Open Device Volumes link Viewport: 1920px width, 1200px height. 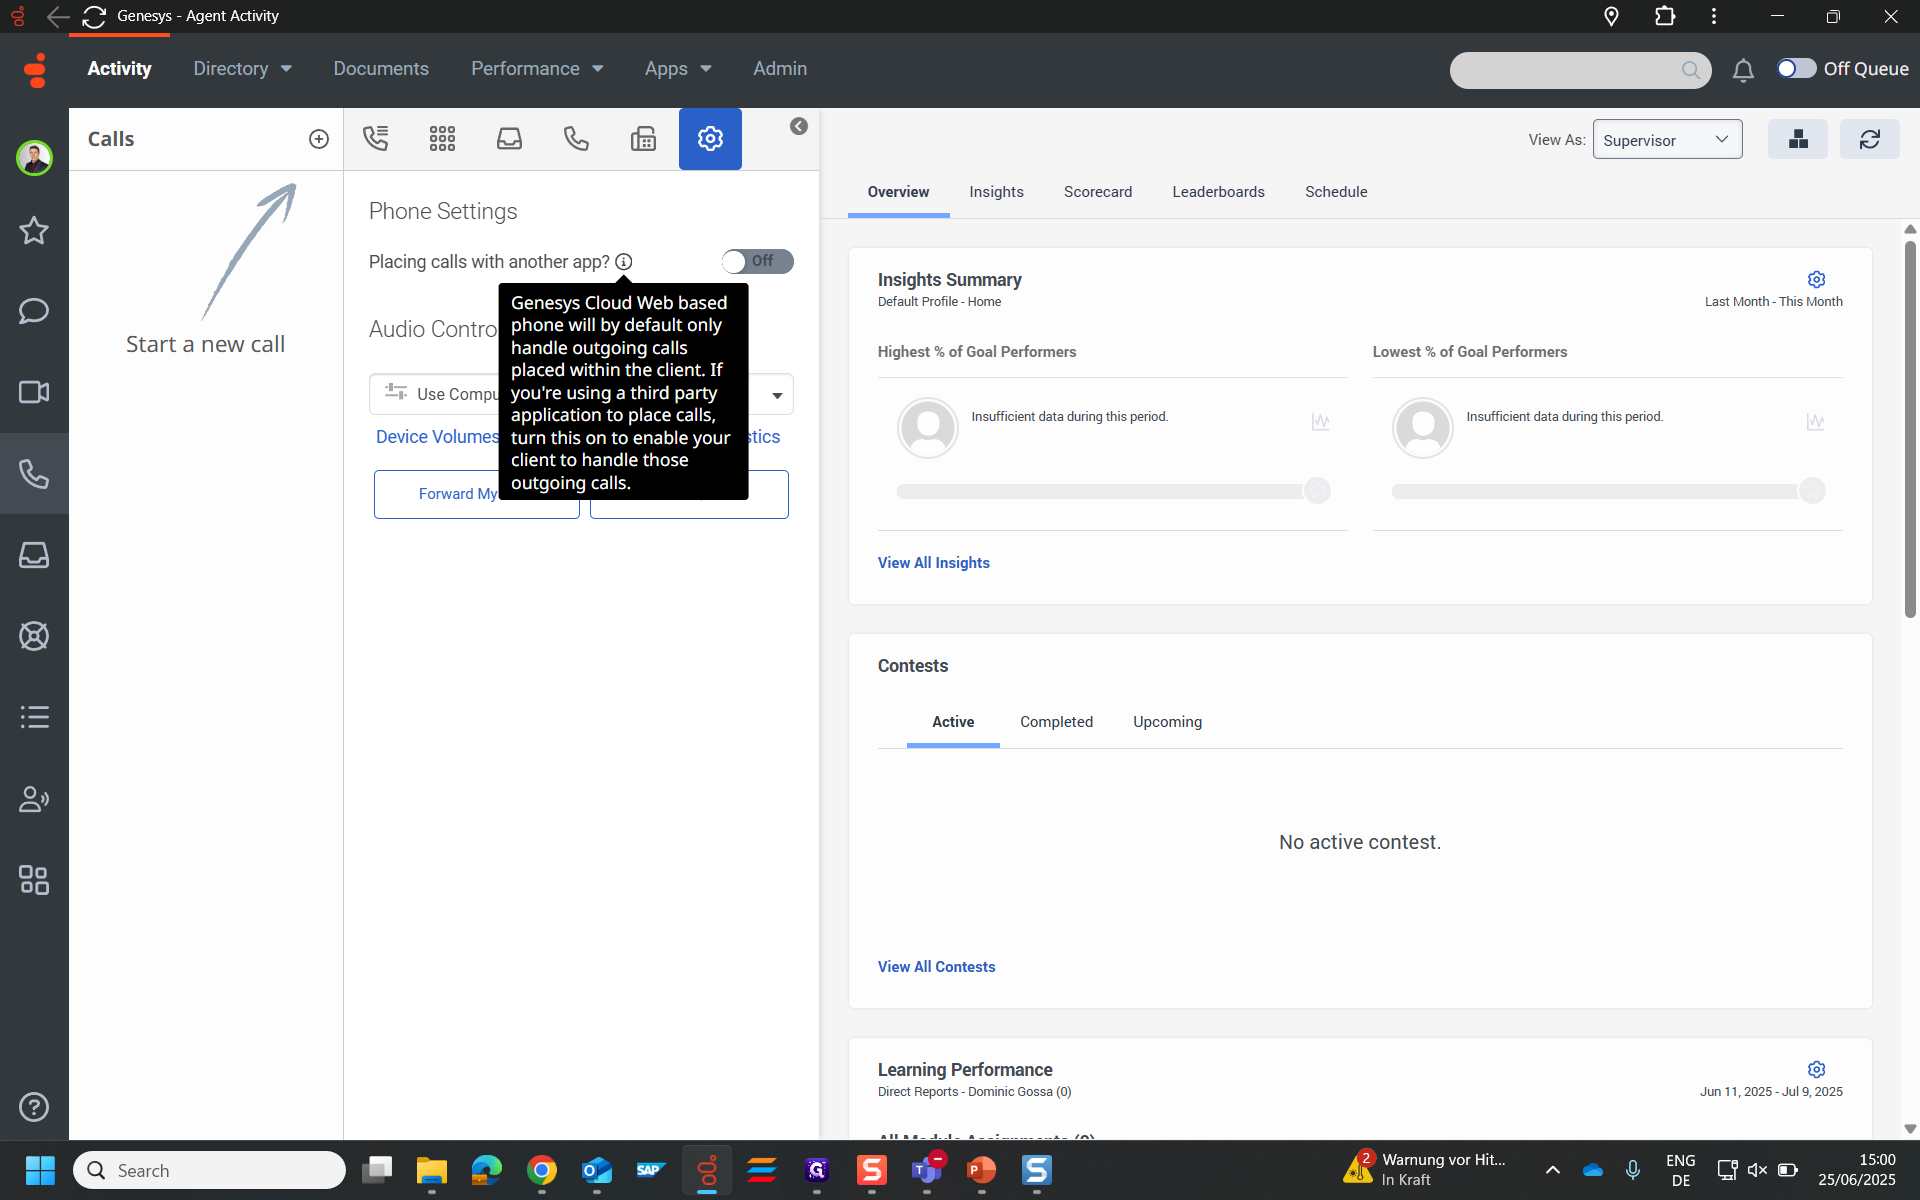[x=437, y=437]
